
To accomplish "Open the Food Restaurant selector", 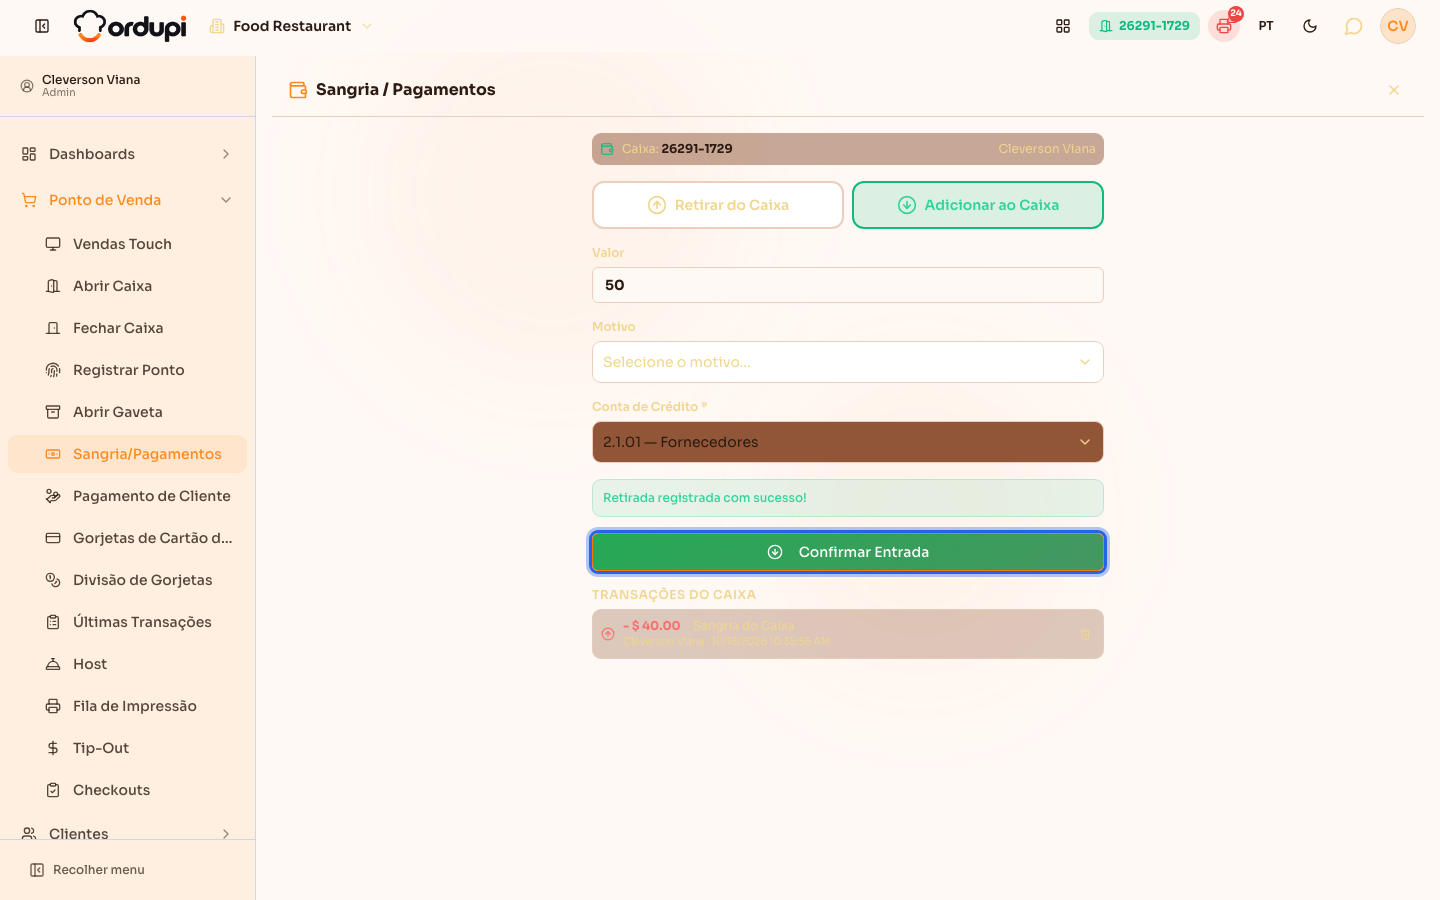I will pos(291,26).
